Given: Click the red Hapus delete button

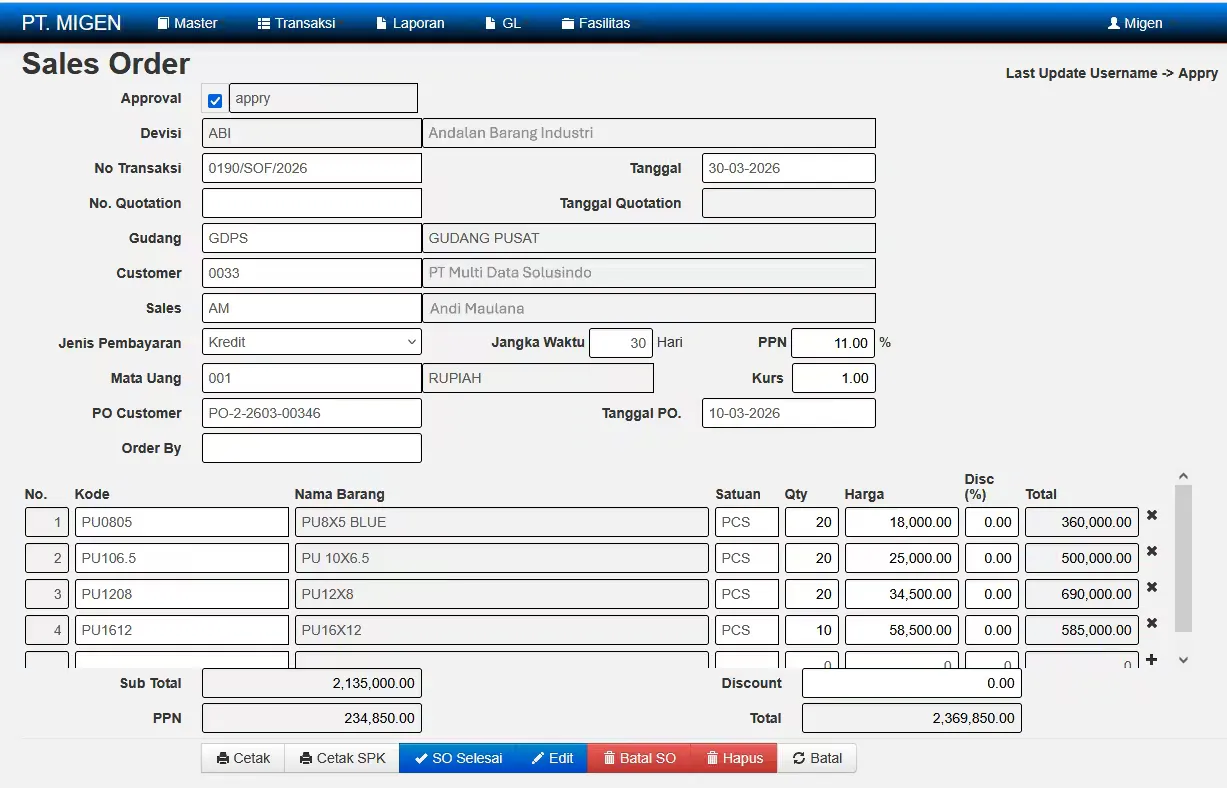Looking at the screenshot, I should coord(734,759).
